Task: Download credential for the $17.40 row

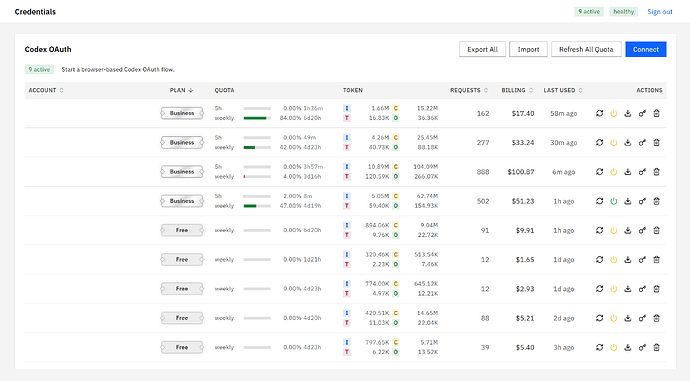Action: pyautogui.click(x=628, y=114)
